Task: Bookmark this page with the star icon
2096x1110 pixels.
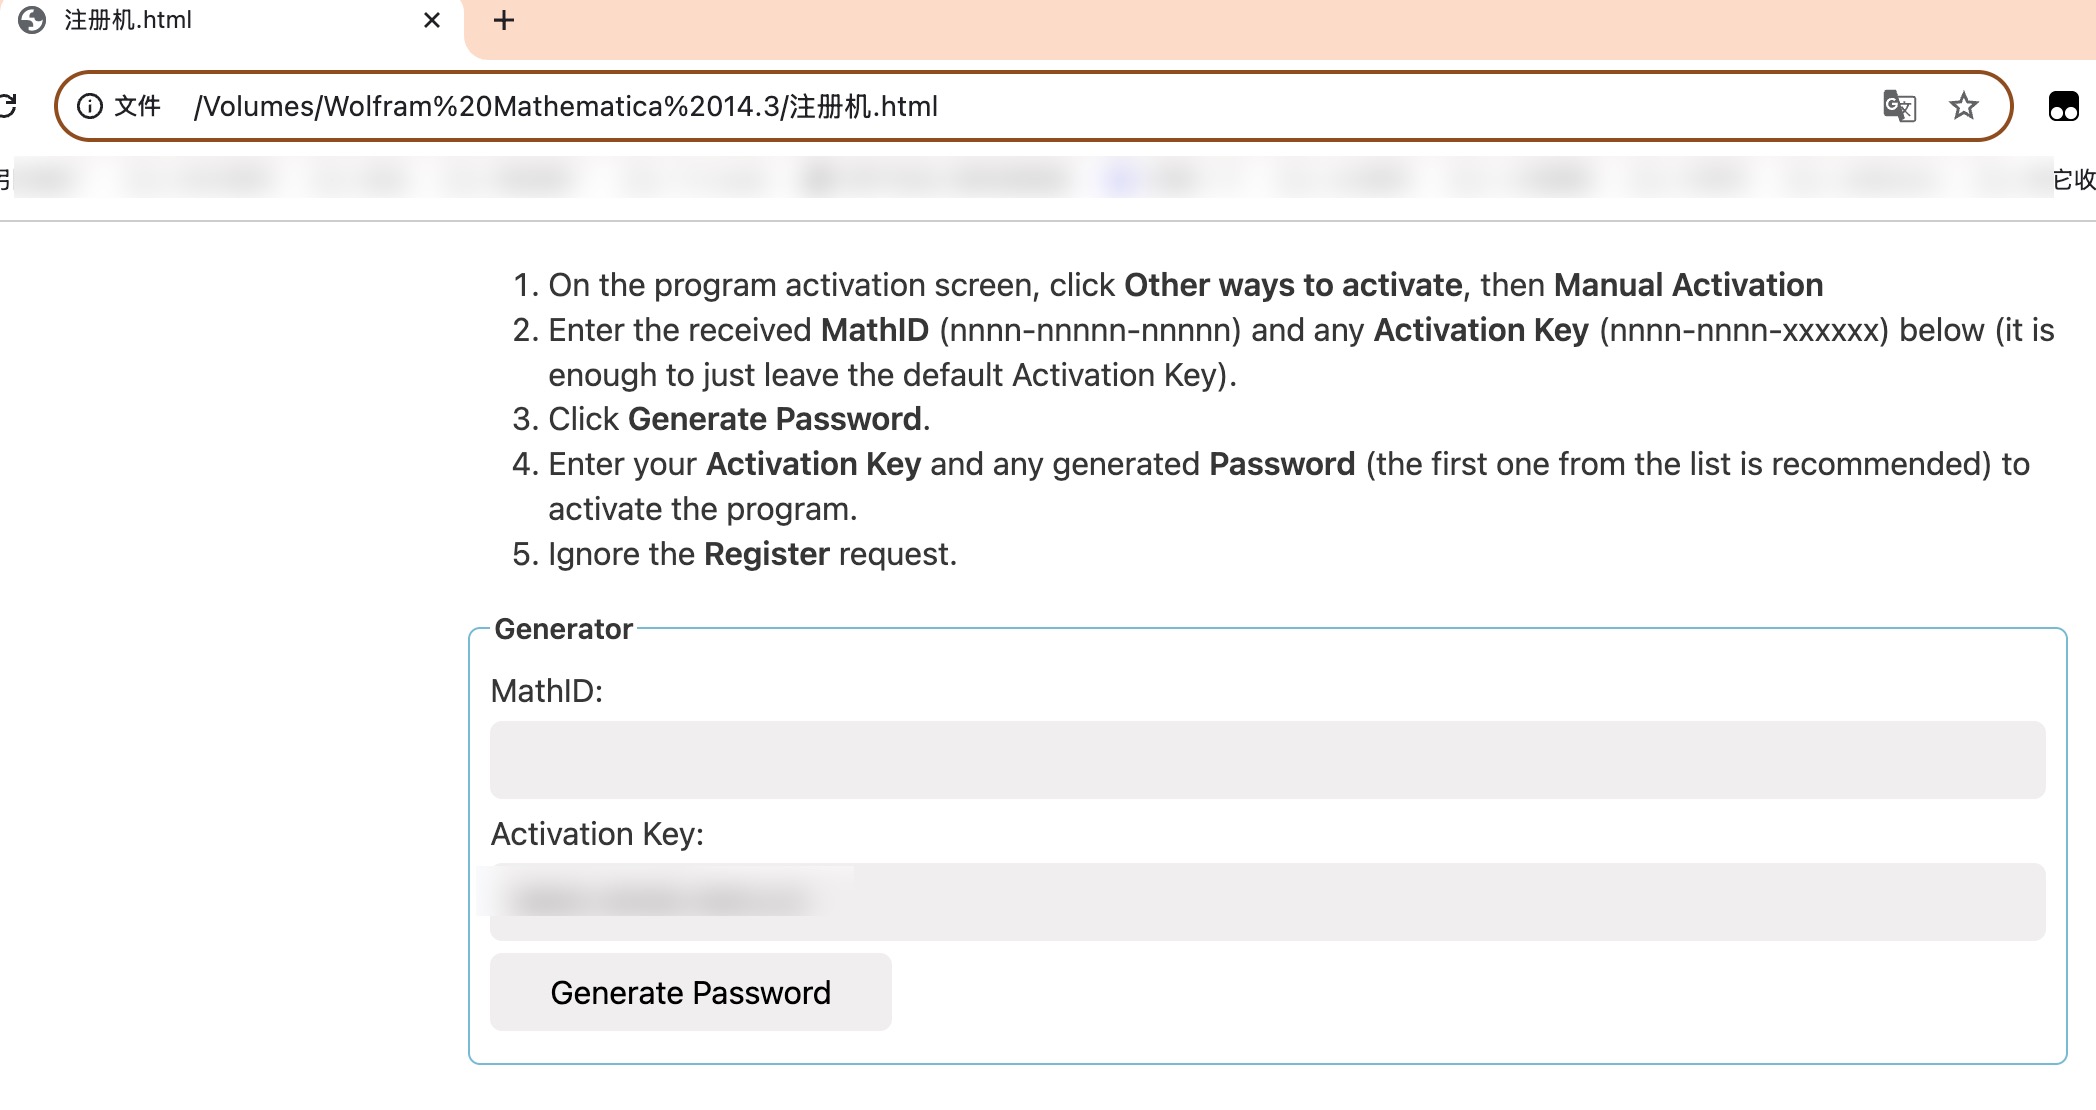Action: (1964, 106)
